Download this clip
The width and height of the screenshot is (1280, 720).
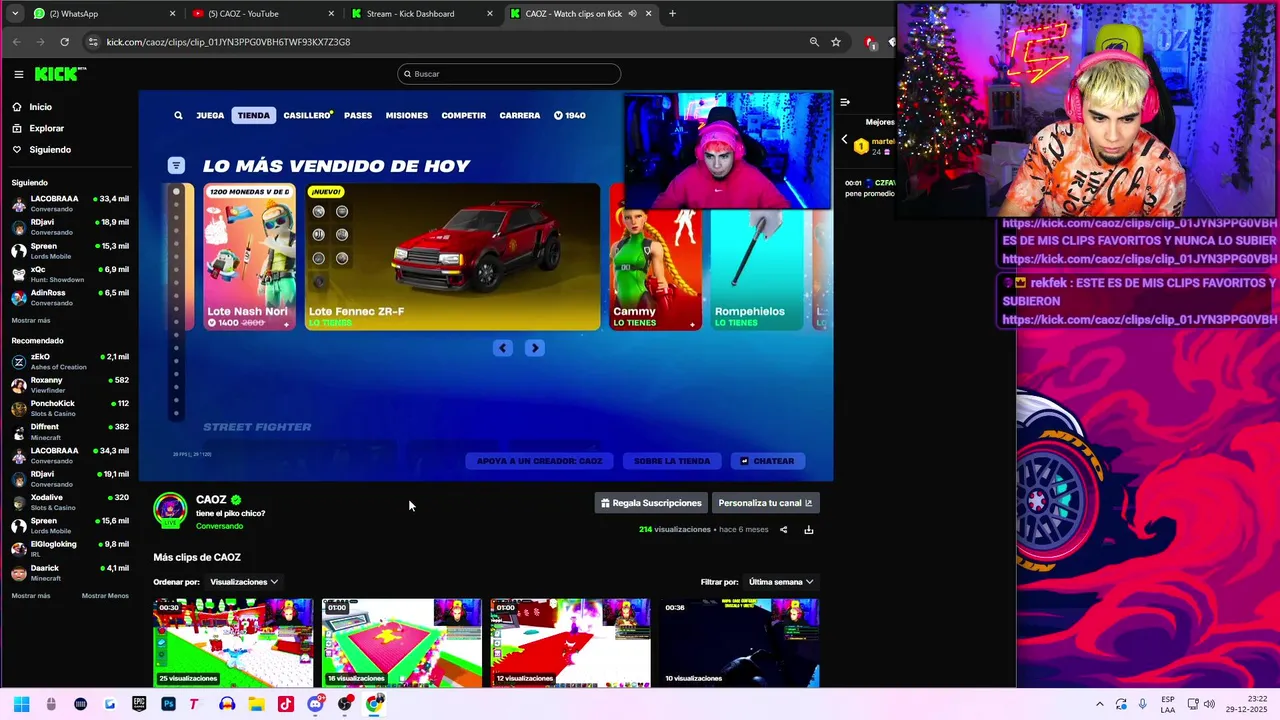pyautogui.click(x=809, y=530)
